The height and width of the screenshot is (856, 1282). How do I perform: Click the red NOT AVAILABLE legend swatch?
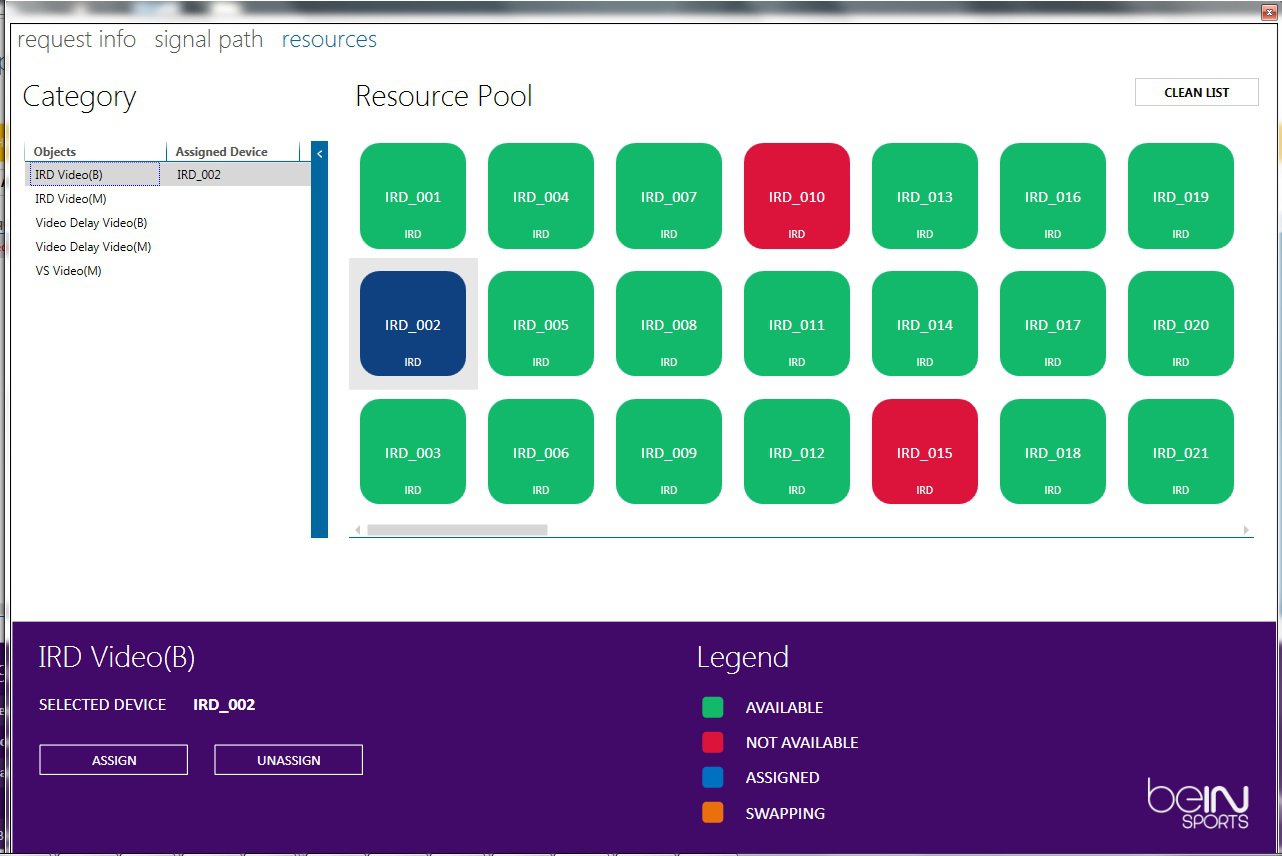[x=713, y=743]
